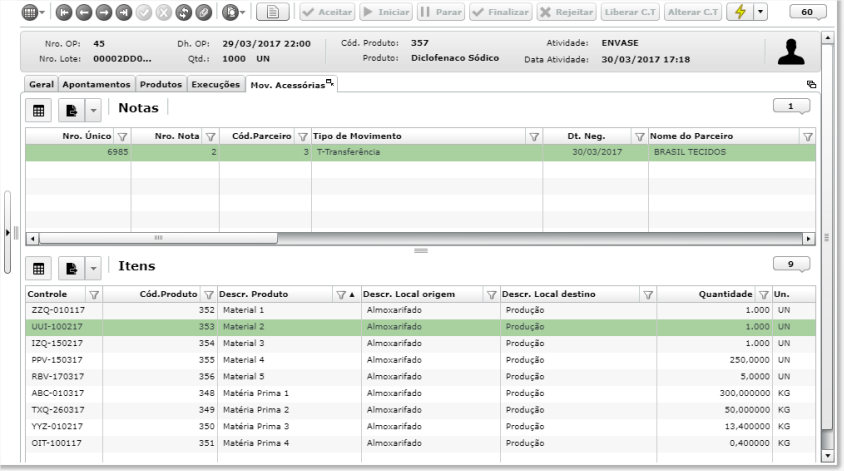The height and width of the screenshot is (471, 844).
Task: Toggle grid view in the Itens section
Action: click(38, 269)
